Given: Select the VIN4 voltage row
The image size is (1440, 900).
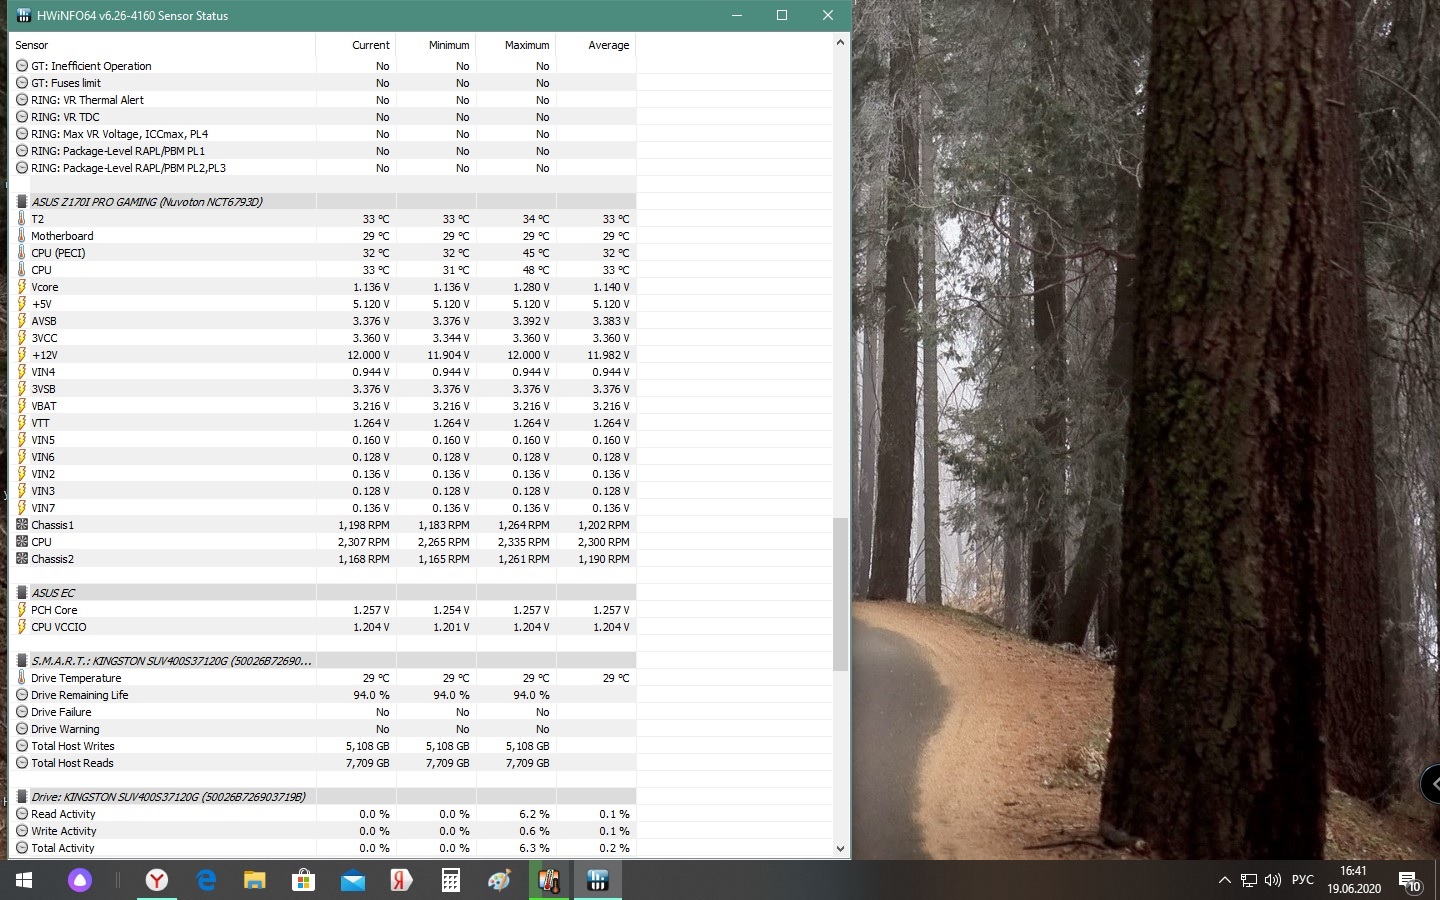Looking at the screenshot, I should (322, 372).
